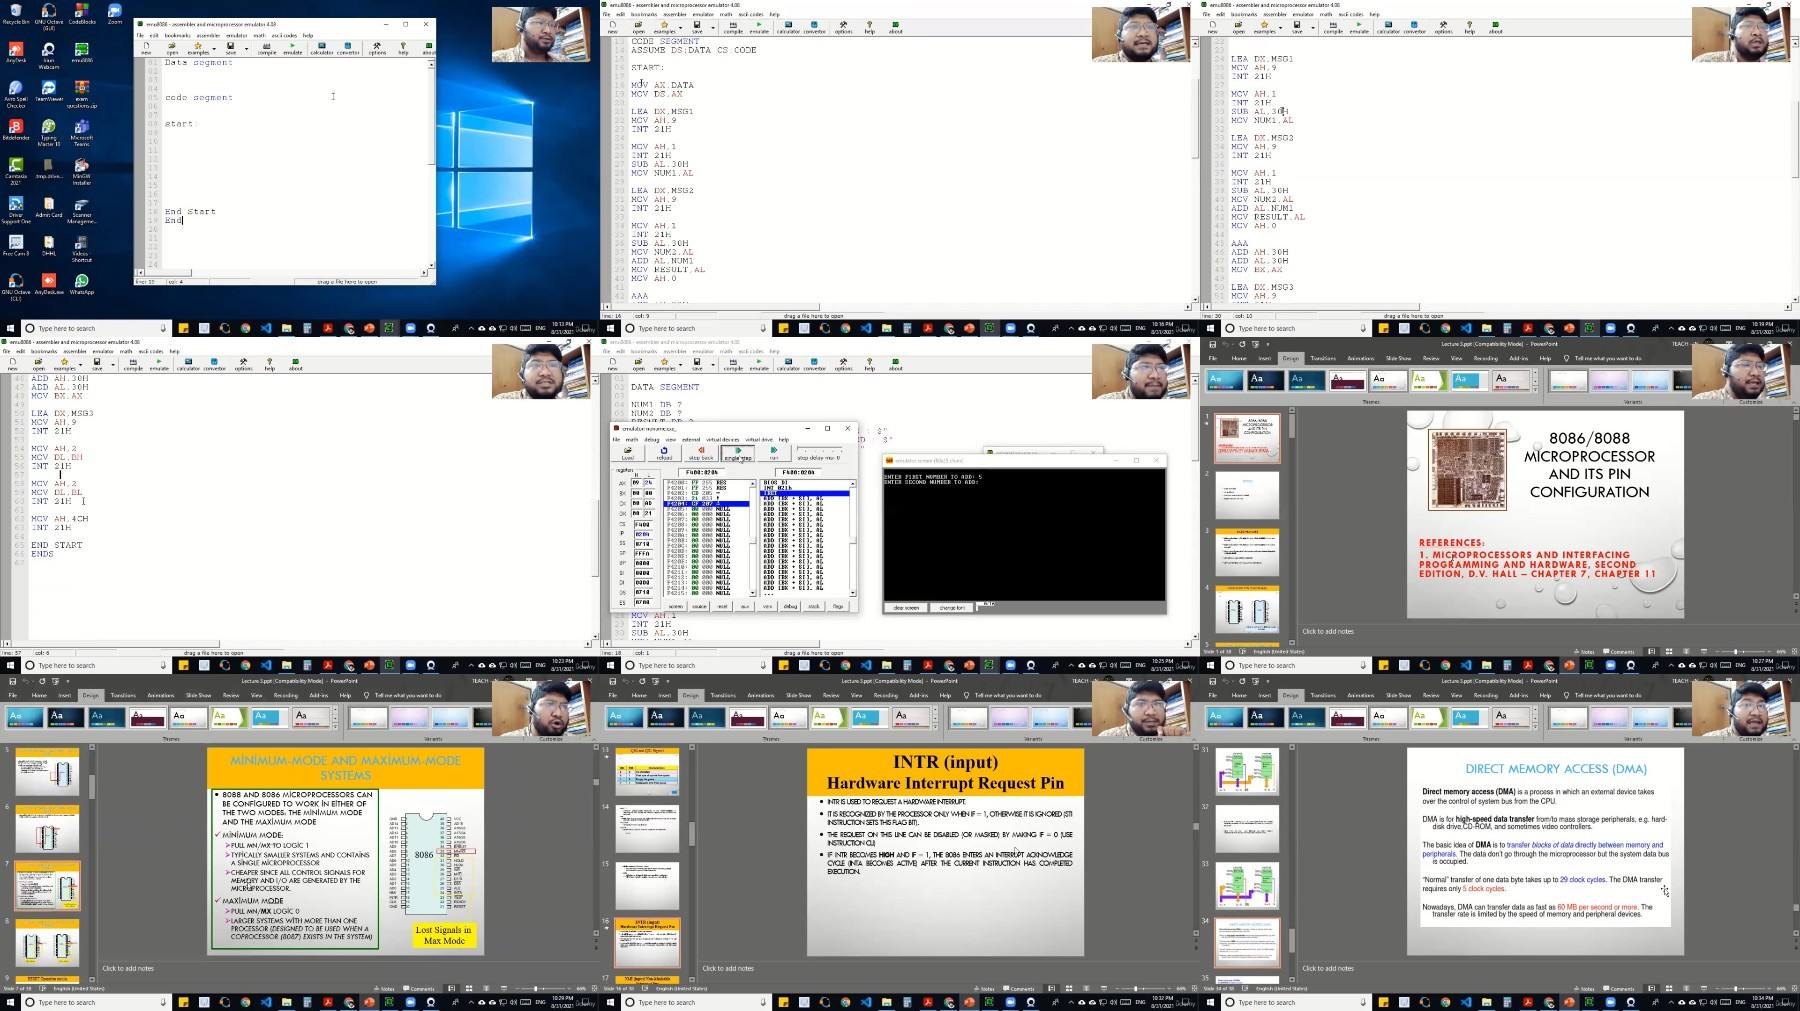Click the step back icon in emulator

click(x=701, y=453)
